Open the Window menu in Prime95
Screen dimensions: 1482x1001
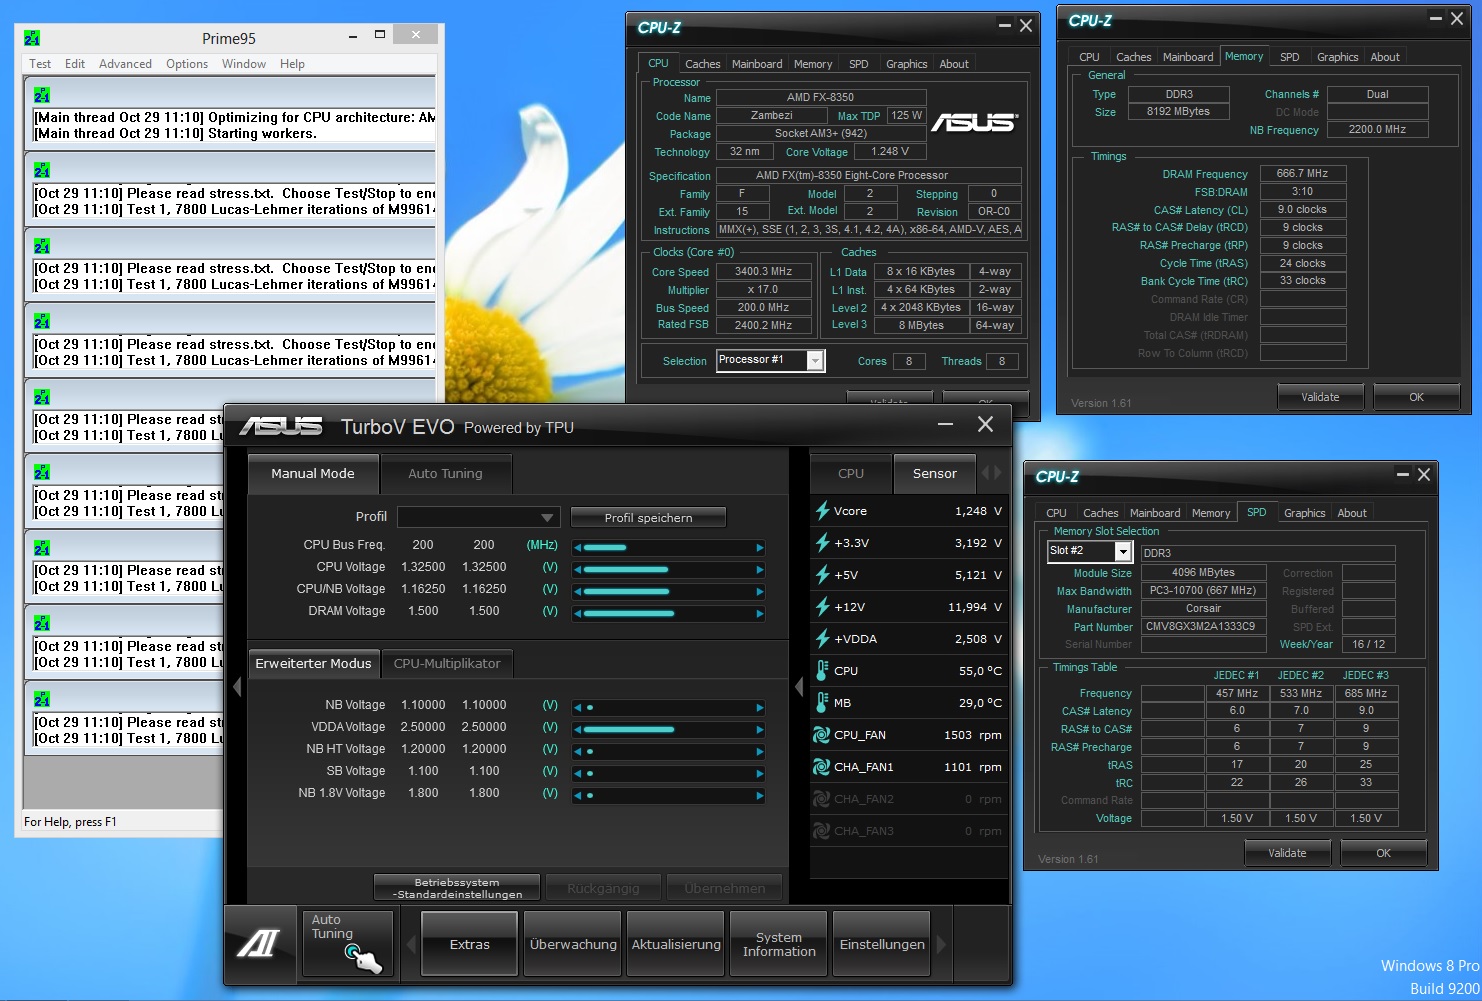pos(244,64)
